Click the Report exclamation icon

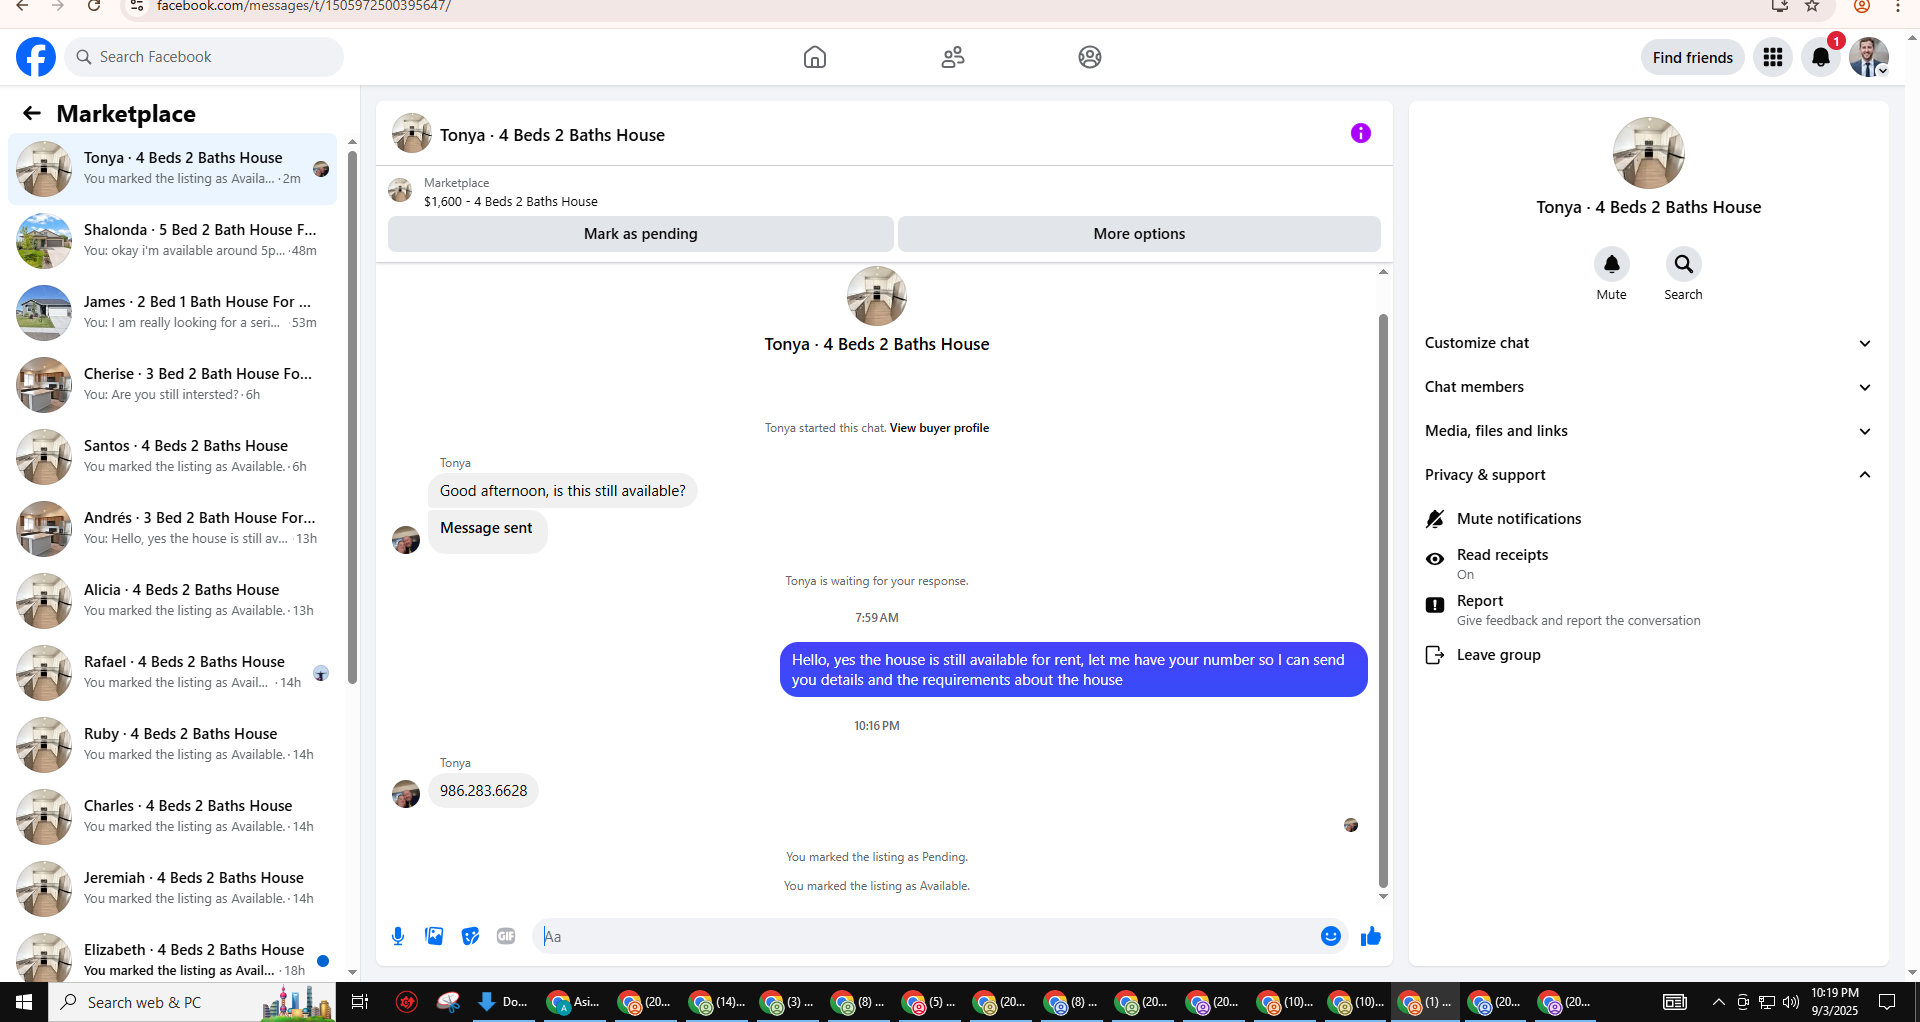click(x=1435, y=605)
